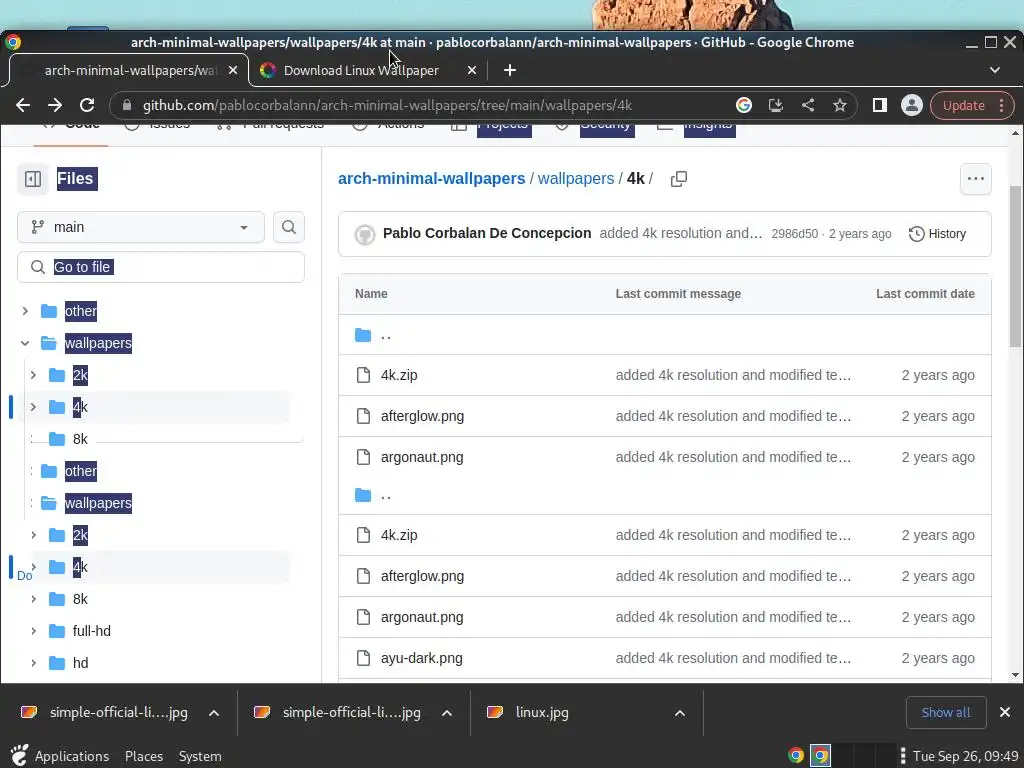This screenshot has height=768, width=1024.
Task: Click the Files panel heading
Action: pyautogui.click(x=77, y=178)
